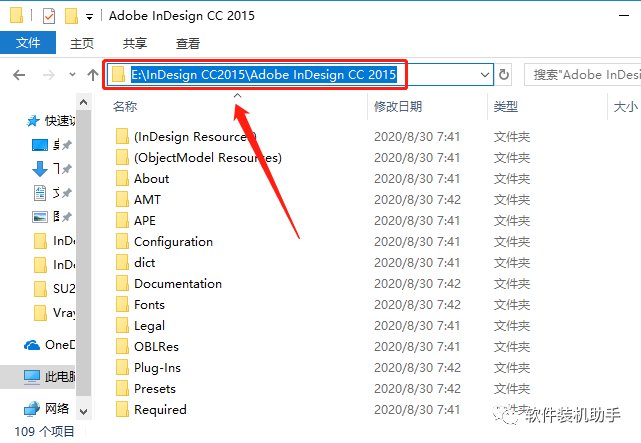Screen dimensions: 641x443
Task: Click the 文件夹 type cell of dict
Action: 511,262
